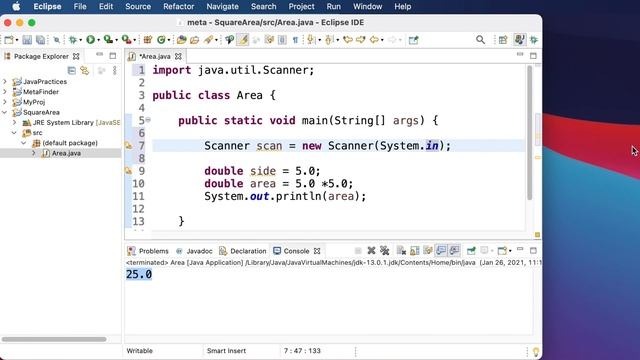Open dropdown arrow beside New Class icon
This screenshot has height=360, width=640.
tap(169, 40)
